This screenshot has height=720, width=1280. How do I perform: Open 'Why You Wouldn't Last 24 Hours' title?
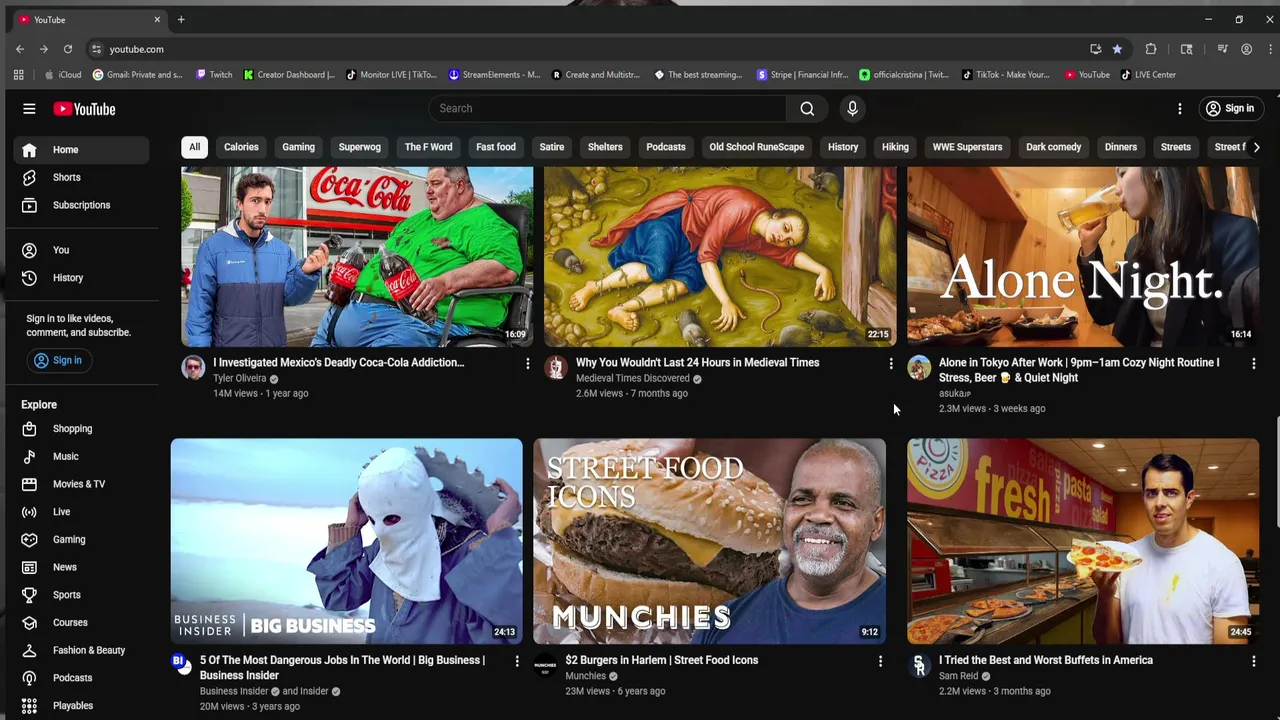(697, 363)
